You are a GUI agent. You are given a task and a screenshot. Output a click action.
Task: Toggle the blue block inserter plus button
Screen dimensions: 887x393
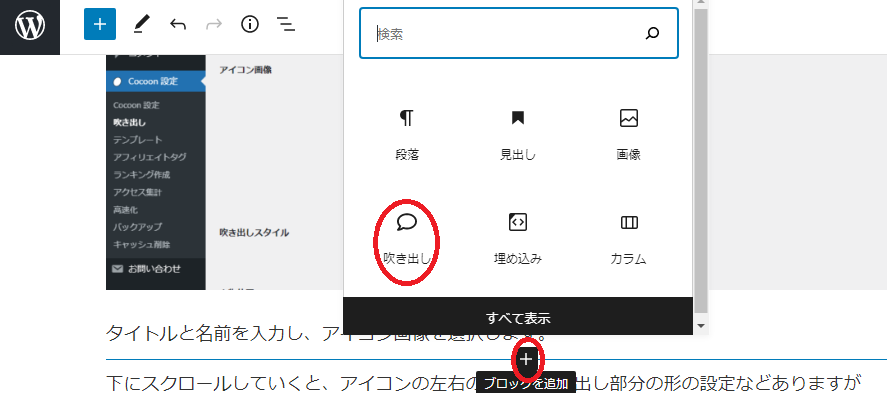tap(100, 24)
